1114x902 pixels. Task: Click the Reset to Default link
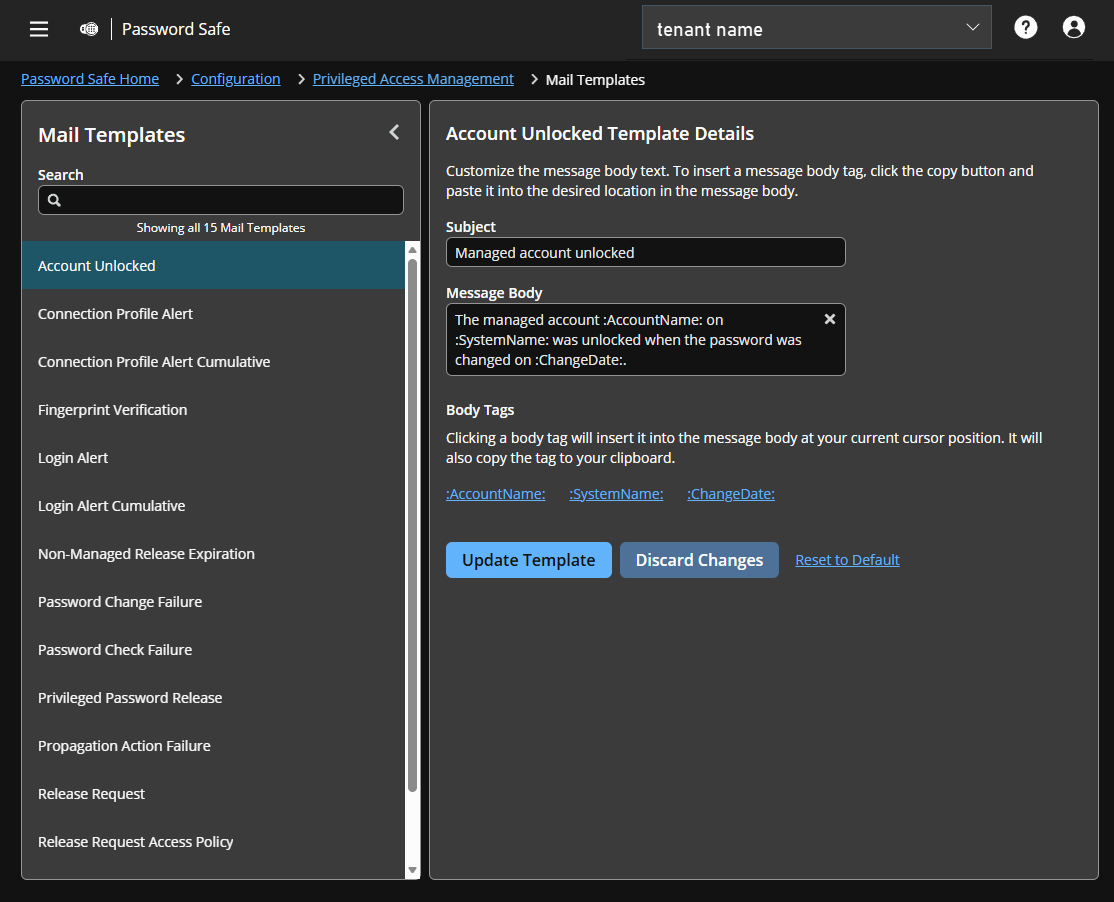(847, 559)
